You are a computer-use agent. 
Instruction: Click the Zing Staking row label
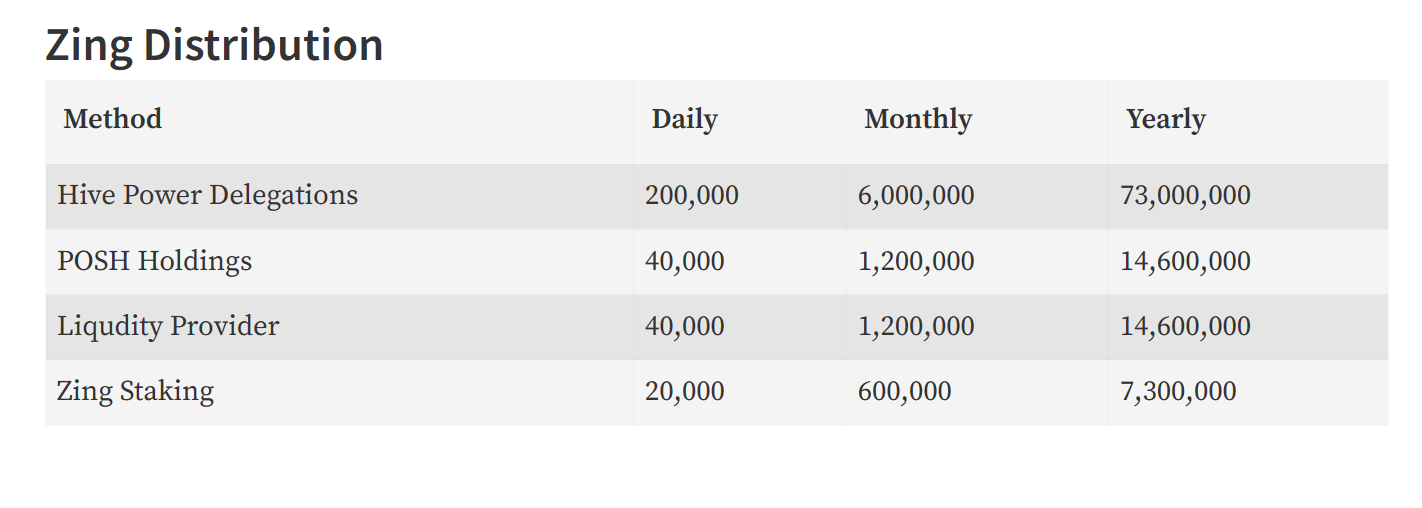136,391
